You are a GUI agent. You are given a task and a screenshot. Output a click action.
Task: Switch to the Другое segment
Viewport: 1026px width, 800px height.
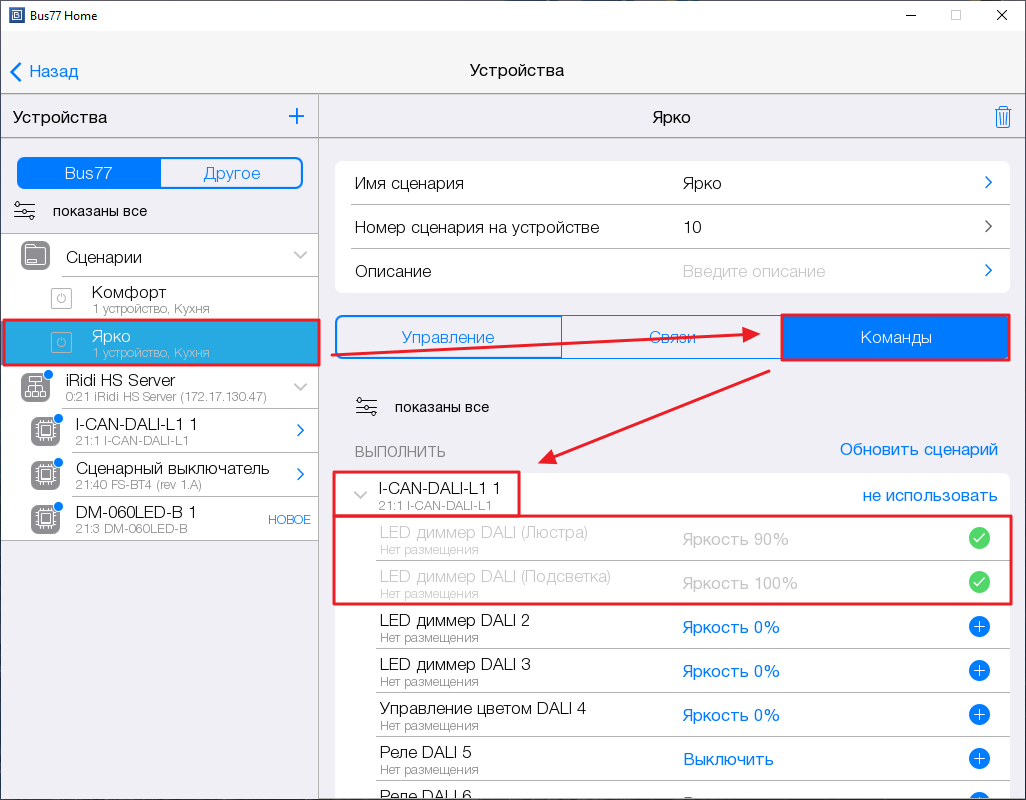(231, 173)
